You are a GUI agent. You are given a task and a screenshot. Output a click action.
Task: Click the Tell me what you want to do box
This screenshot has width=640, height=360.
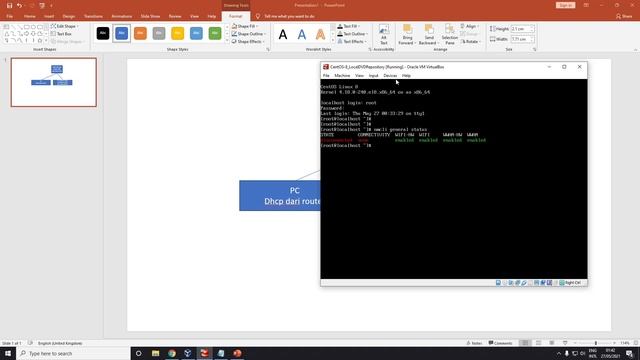click(x=285, y=16)
